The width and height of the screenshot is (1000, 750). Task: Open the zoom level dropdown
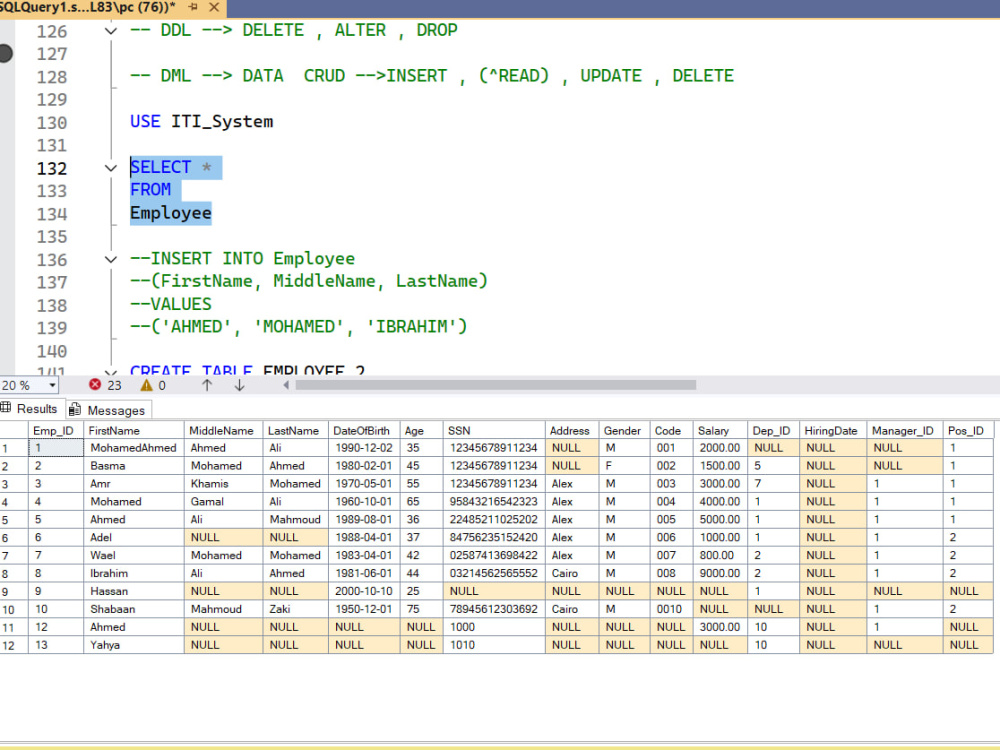click(x=52, y=385)
